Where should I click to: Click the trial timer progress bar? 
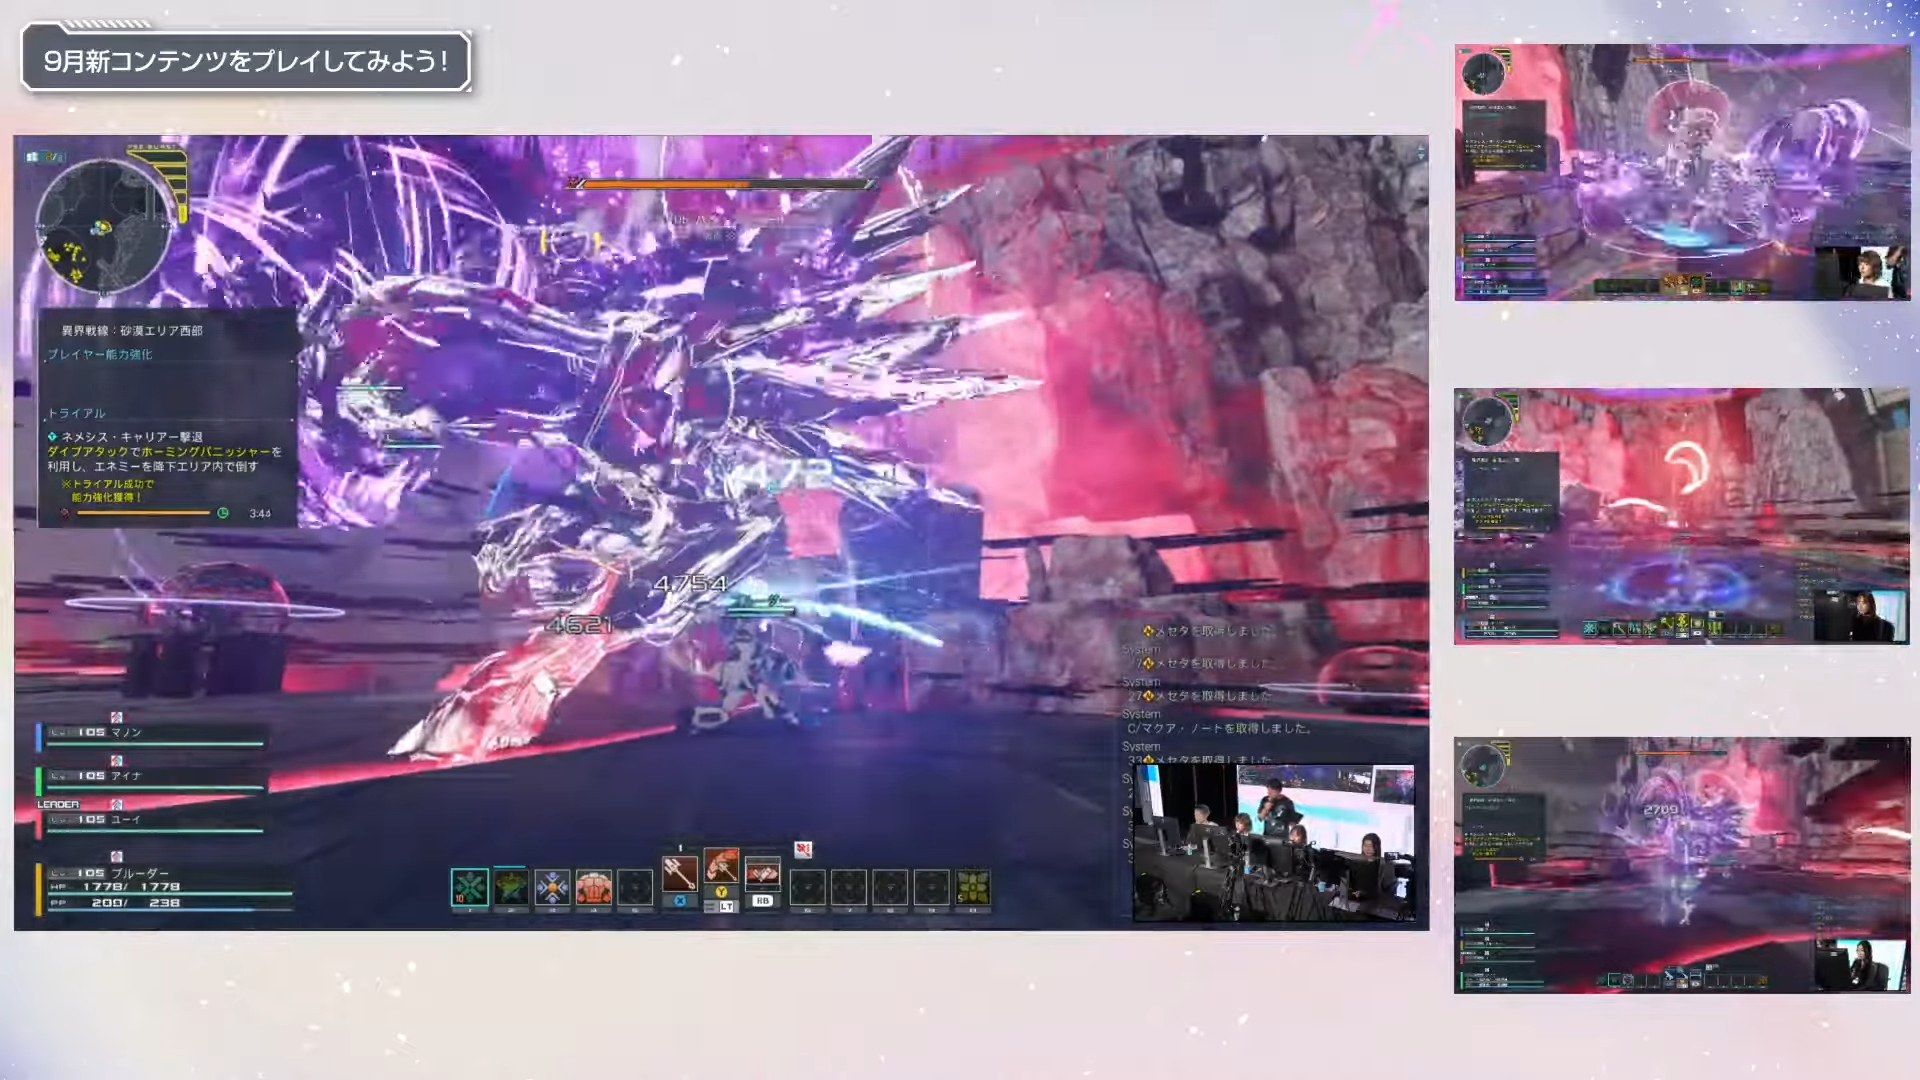click(x=142, y=513)
